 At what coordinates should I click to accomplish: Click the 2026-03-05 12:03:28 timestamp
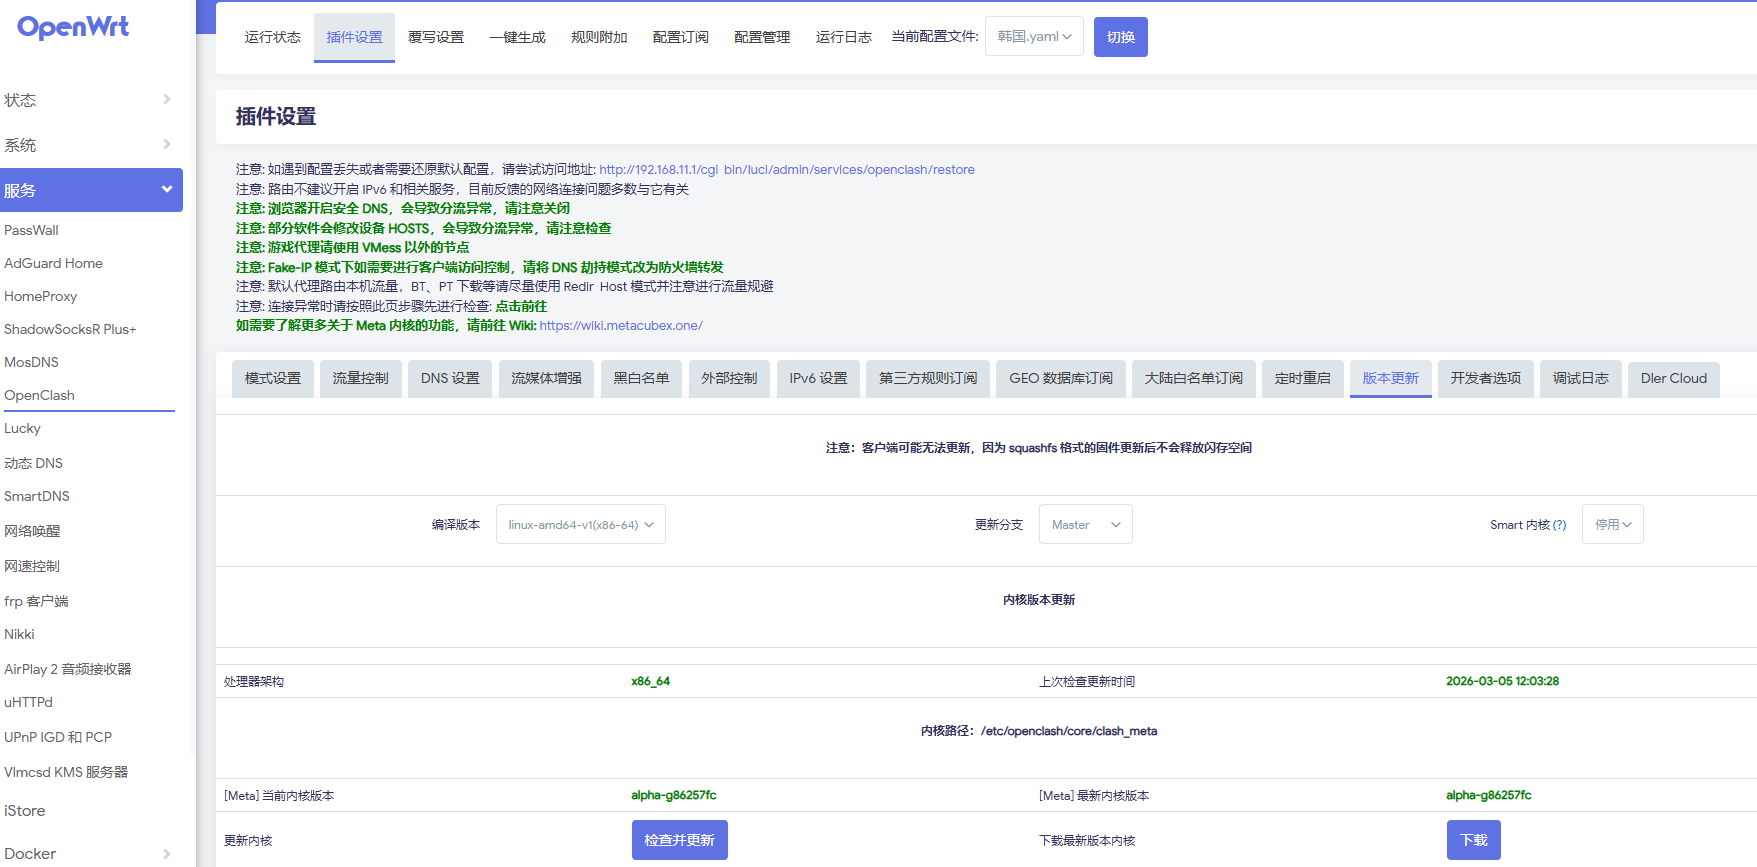point(1502,681)
